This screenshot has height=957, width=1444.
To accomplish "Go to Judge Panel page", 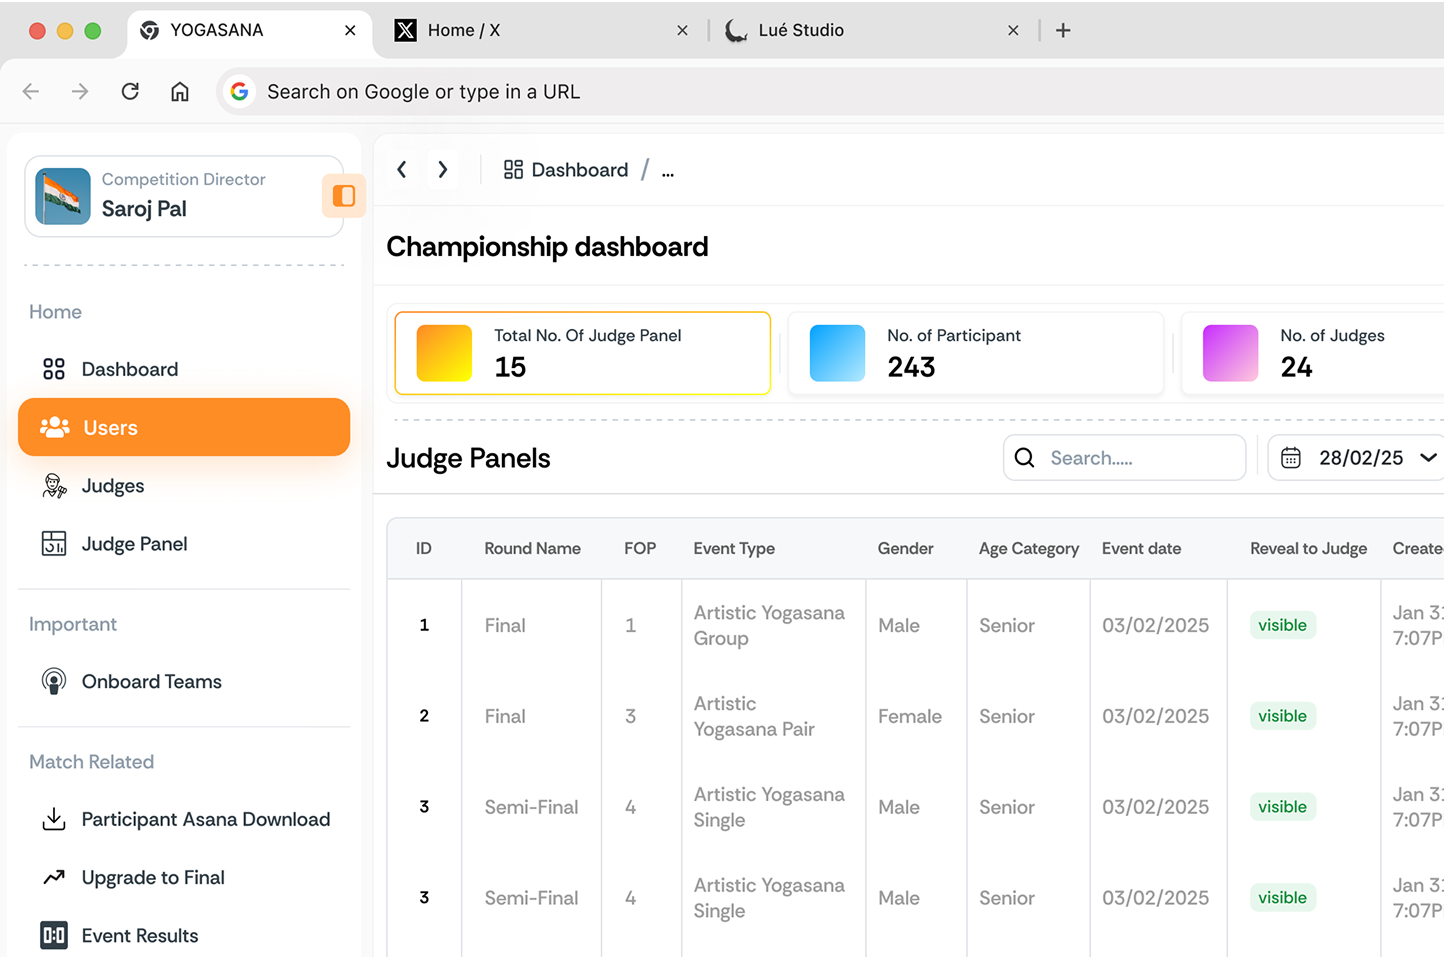I will pos(134,544).
